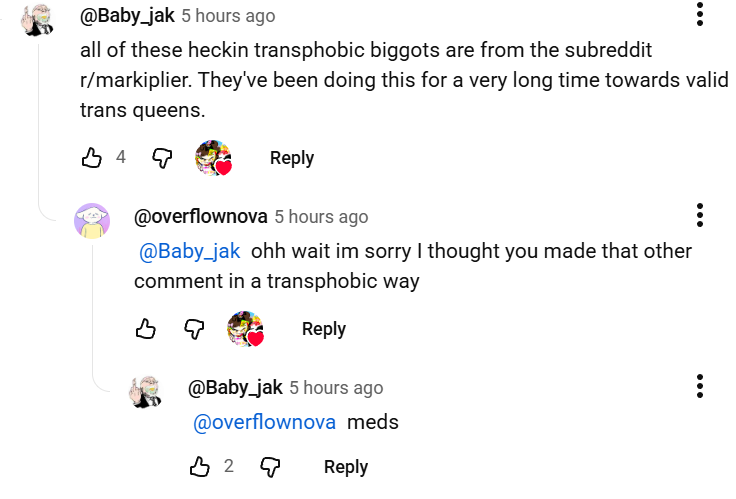Click the blue @overflownova mention link
Screen dimensions: 736x499
pyautogui.click(x=264, y=422)
